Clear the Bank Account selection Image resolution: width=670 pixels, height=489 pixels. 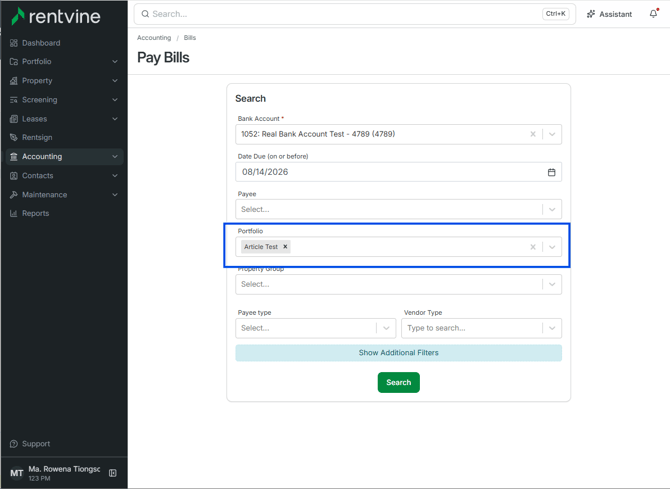tap(533, 134)
